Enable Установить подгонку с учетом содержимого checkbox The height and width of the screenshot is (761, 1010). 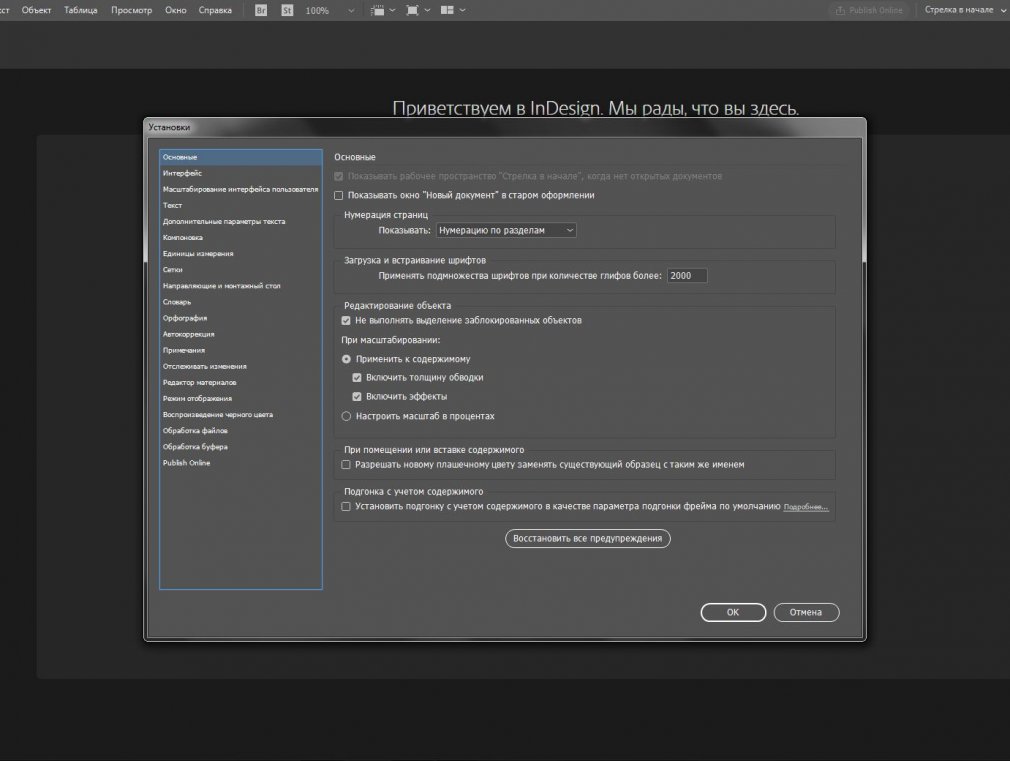(x=346, y=506)
